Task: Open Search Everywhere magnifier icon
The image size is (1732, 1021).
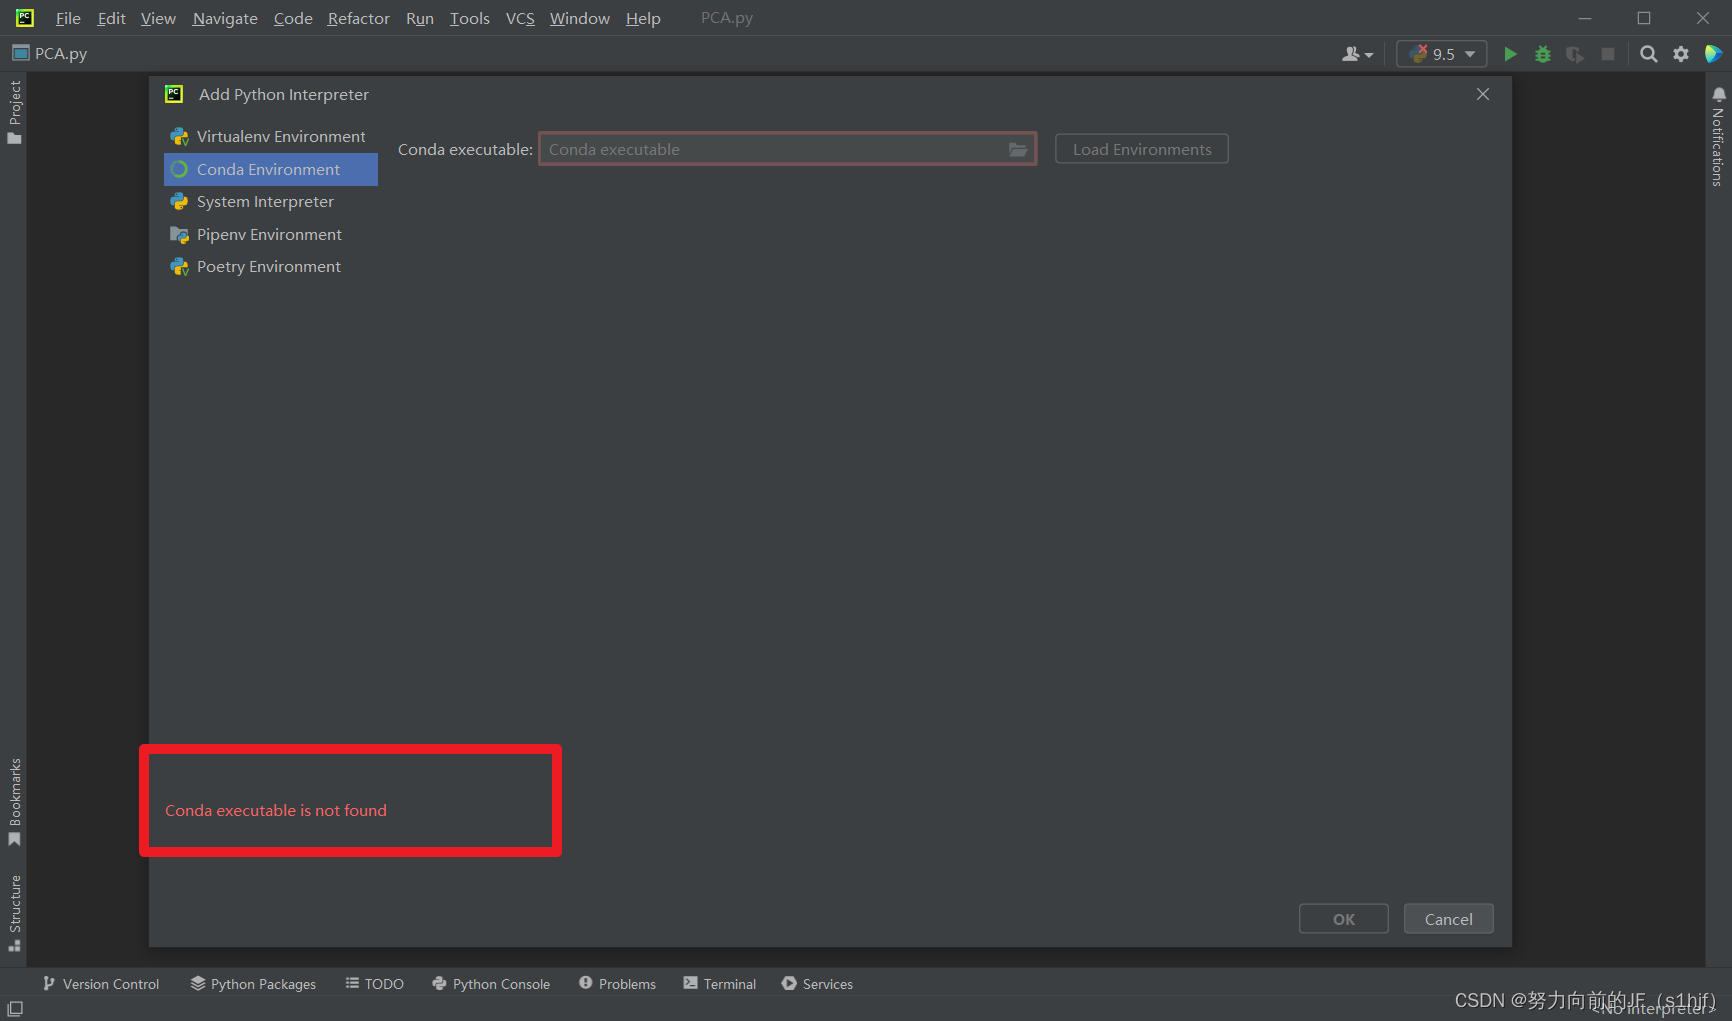Action: point(1649,54)
